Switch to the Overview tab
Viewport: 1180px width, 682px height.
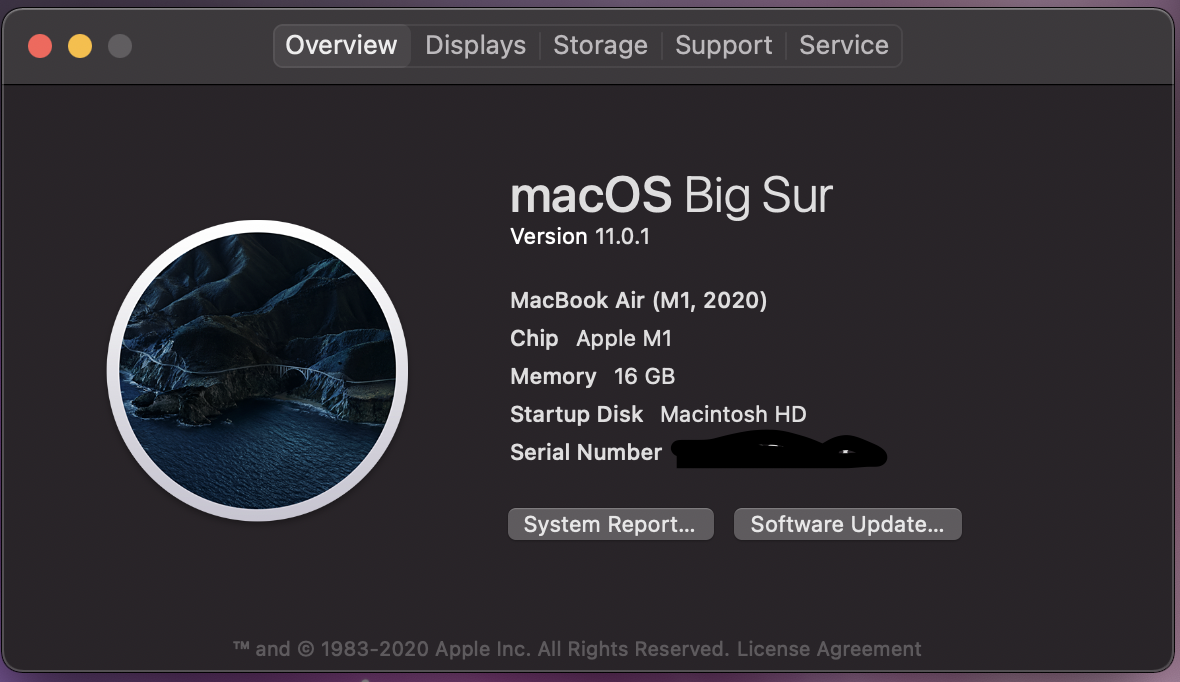[341, 46]
